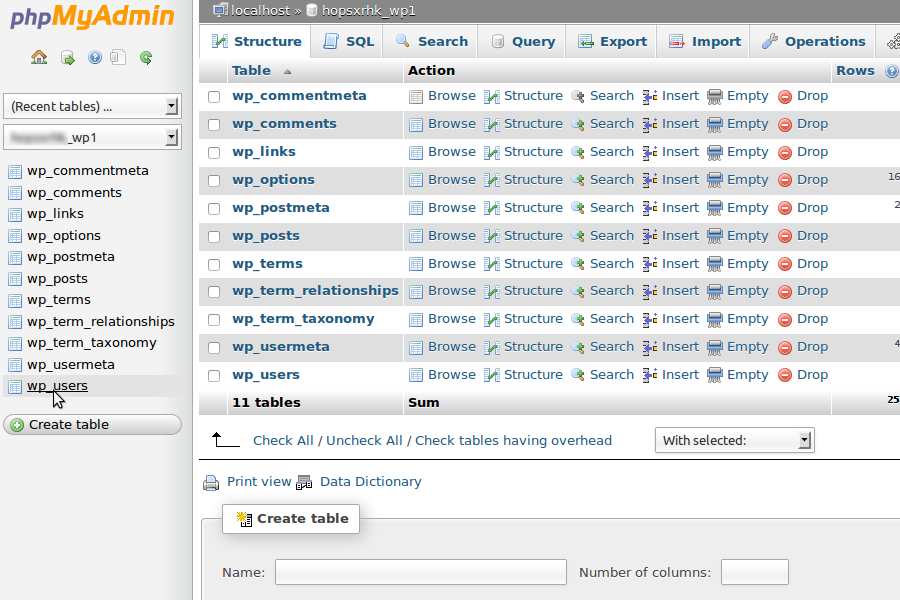Check the wp_usermeta checkbox
Viewport: 900px width, 600px height.
tap(214, 348)
